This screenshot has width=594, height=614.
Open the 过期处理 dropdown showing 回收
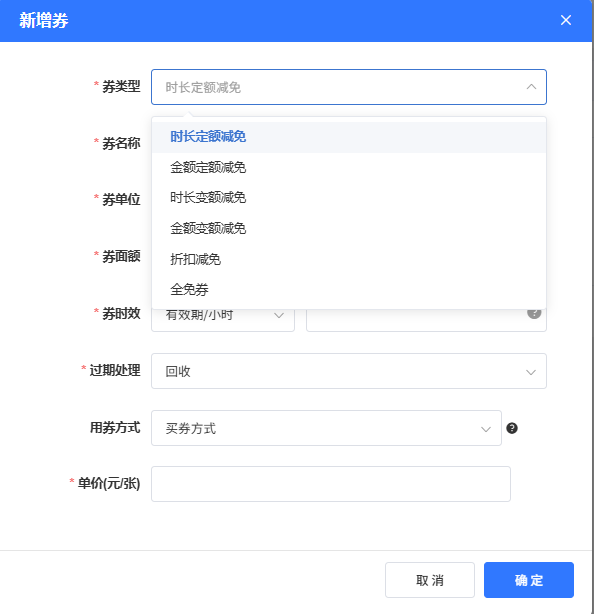point(348,371)
